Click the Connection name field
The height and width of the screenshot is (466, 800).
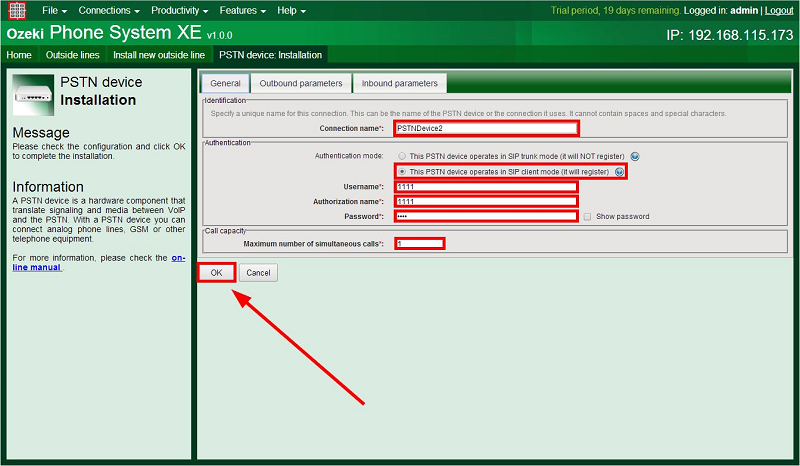[x=486, y=128]
